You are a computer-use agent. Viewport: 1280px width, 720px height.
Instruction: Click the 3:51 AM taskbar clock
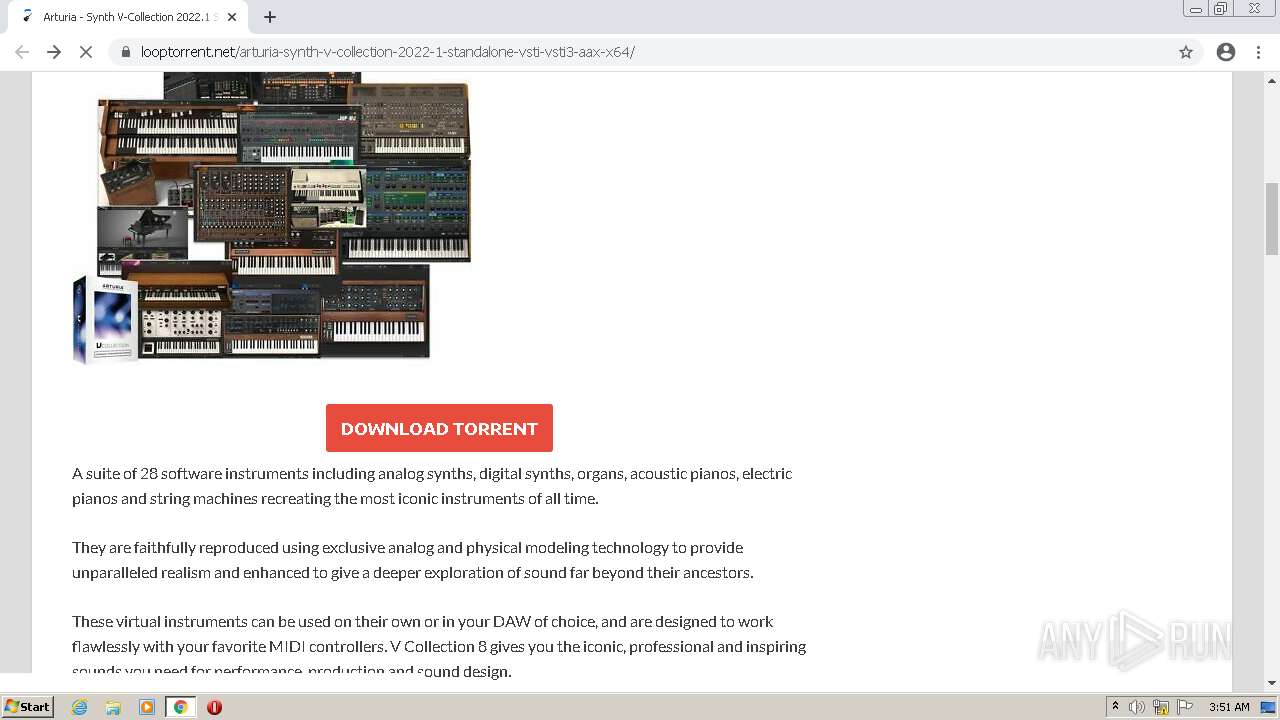point(1229,707)
